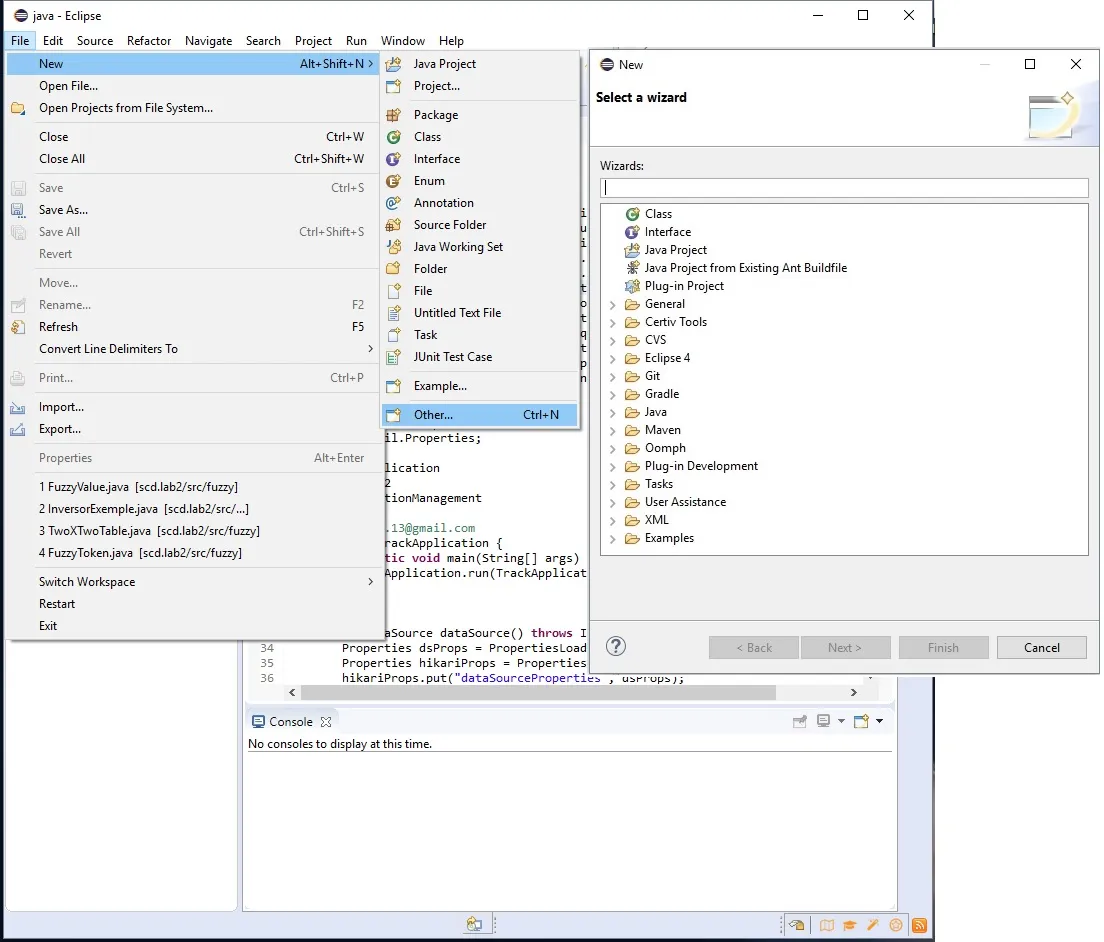This screenshot has height=942, width=1104.
Task: Click the Open Console icon in the Console toolbar
Action: 861,721
